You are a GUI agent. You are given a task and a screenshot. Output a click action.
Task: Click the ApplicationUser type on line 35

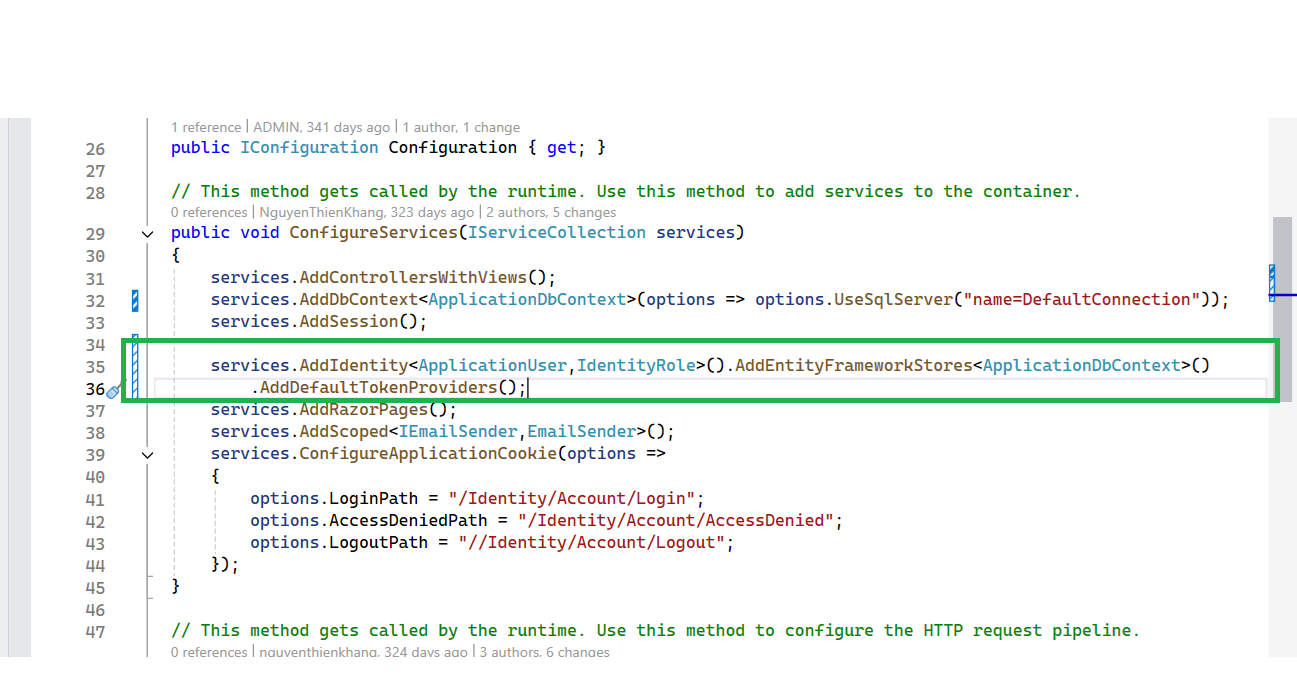tap(493, 366)
